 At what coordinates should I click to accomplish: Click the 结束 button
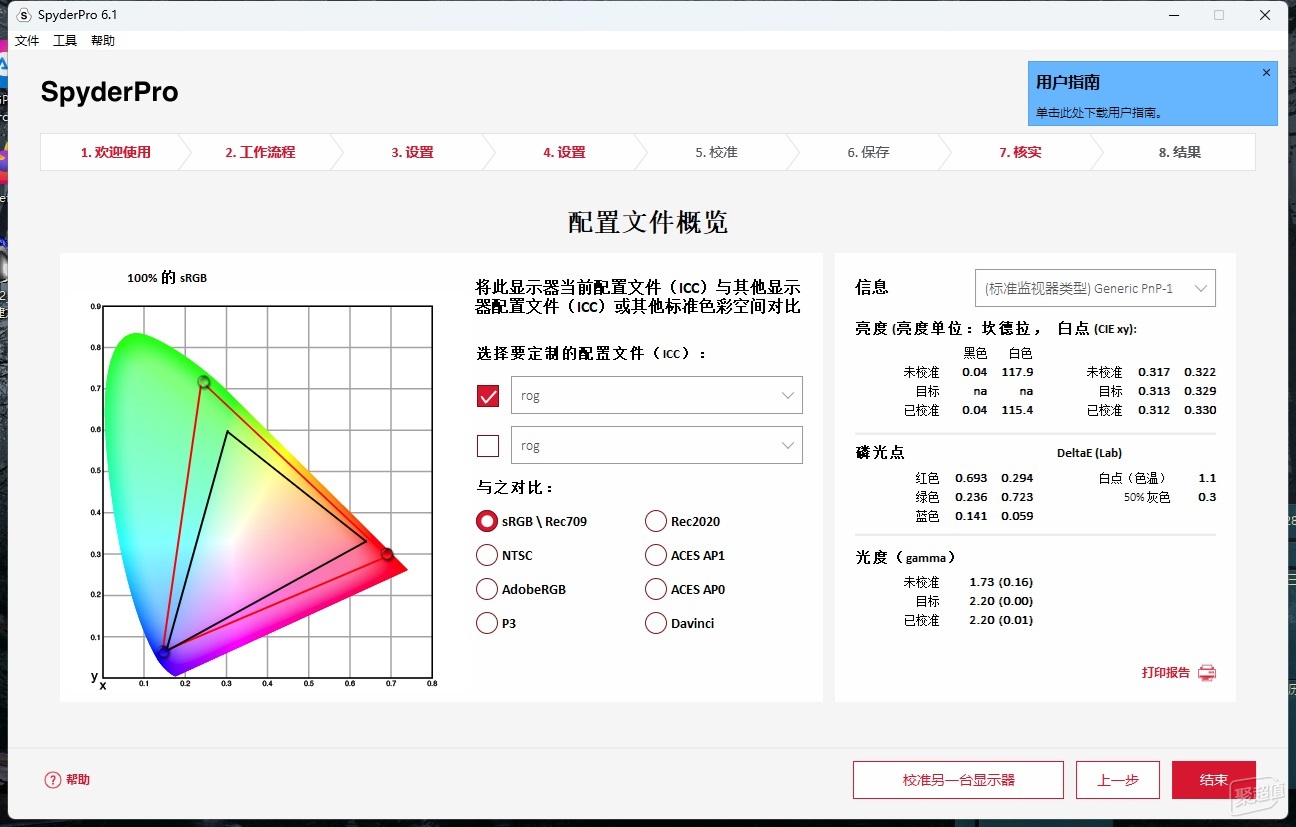click(x=1213, y=780)
